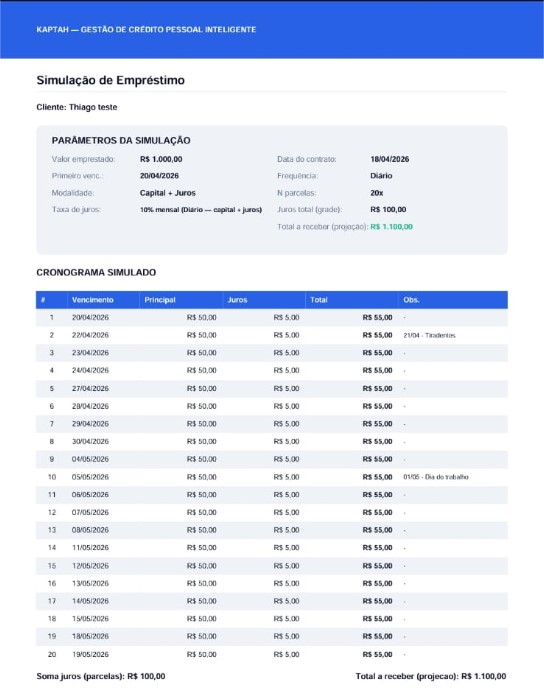Select the date 30/04/2026 in row 8

click(x=90, y=441)
